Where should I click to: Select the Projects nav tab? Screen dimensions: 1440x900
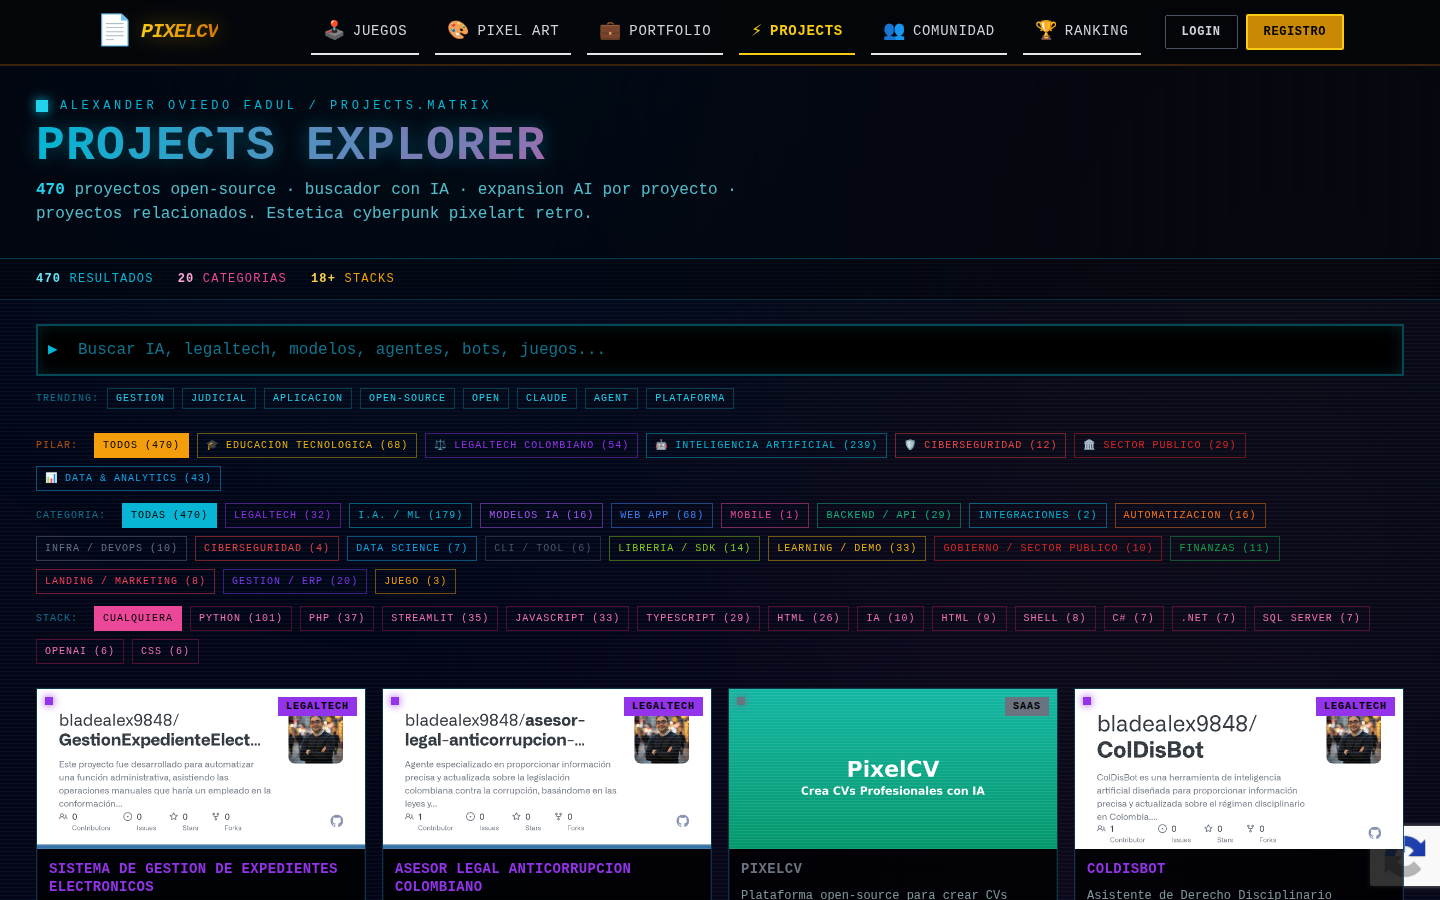click(797, 31)
